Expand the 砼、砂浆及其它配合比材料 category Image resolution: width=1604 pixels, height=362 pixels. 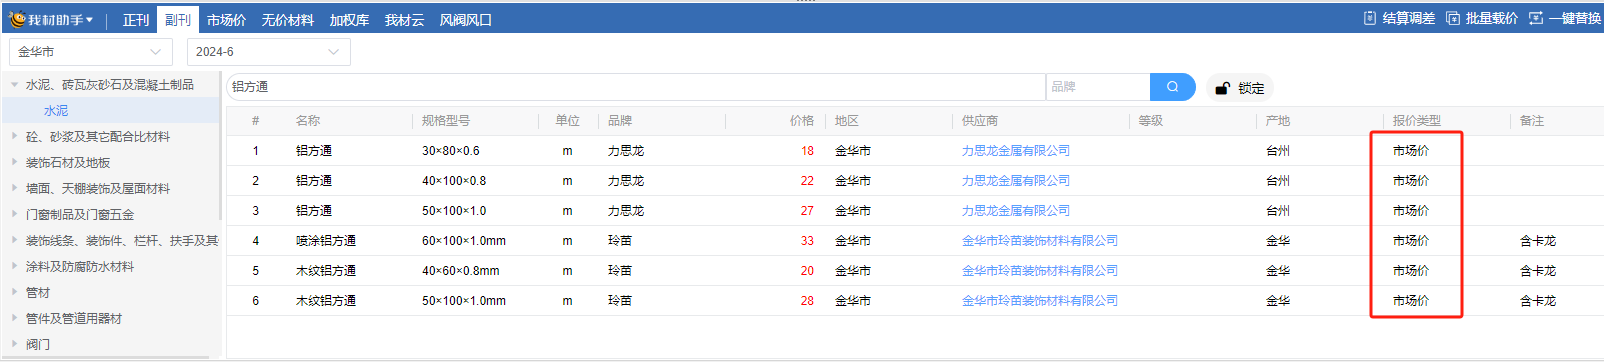(x=14, y=137)
